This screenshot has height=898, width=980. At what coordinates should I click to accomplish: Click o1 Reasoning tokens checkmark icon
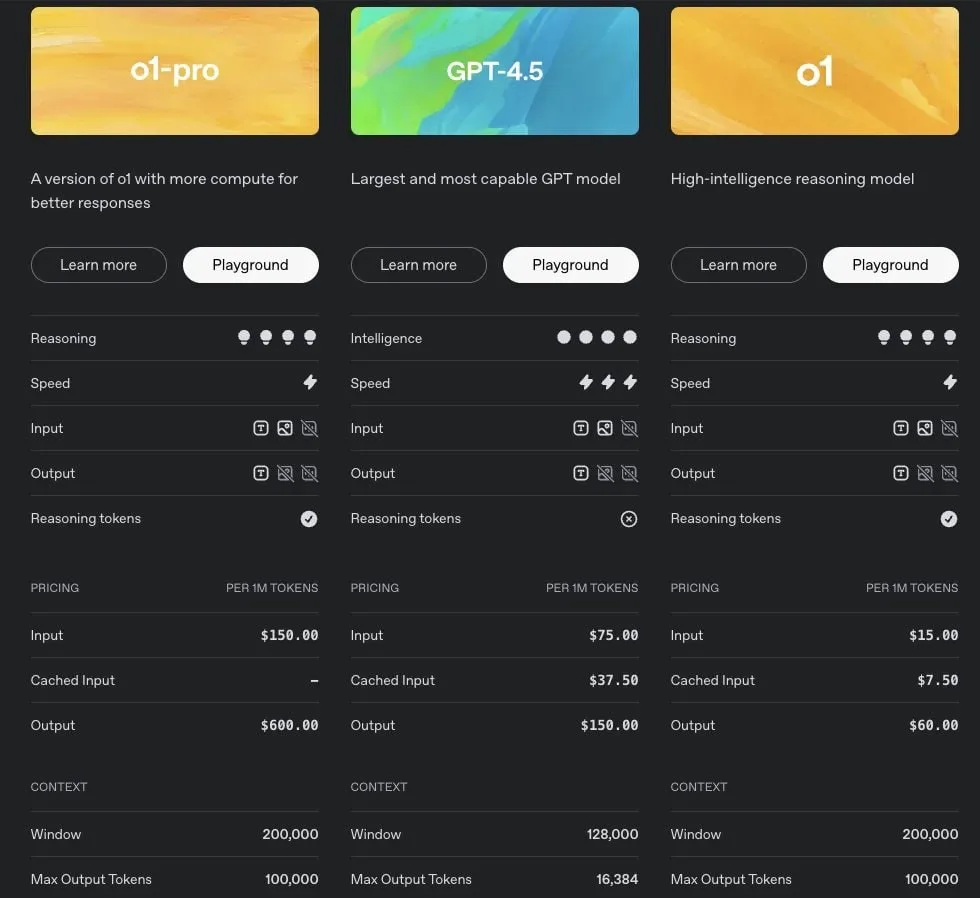click(949, 519)
